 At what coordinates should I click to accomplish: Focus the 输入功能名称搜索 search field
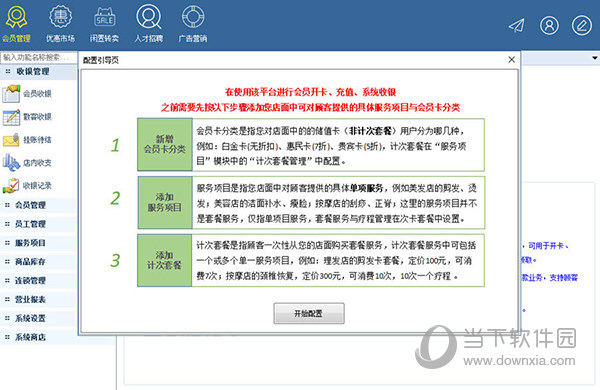[38, 57]
